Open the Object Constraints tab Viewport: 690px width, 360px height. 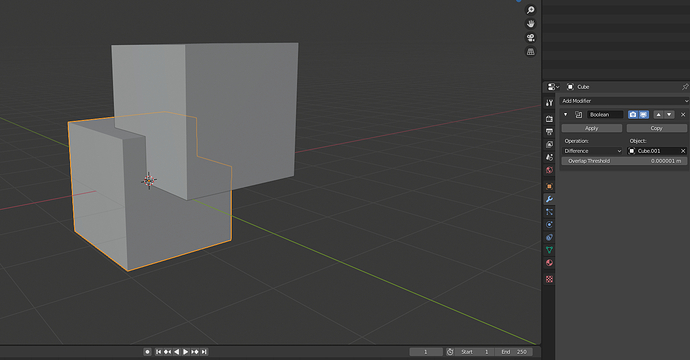[549, 237]
